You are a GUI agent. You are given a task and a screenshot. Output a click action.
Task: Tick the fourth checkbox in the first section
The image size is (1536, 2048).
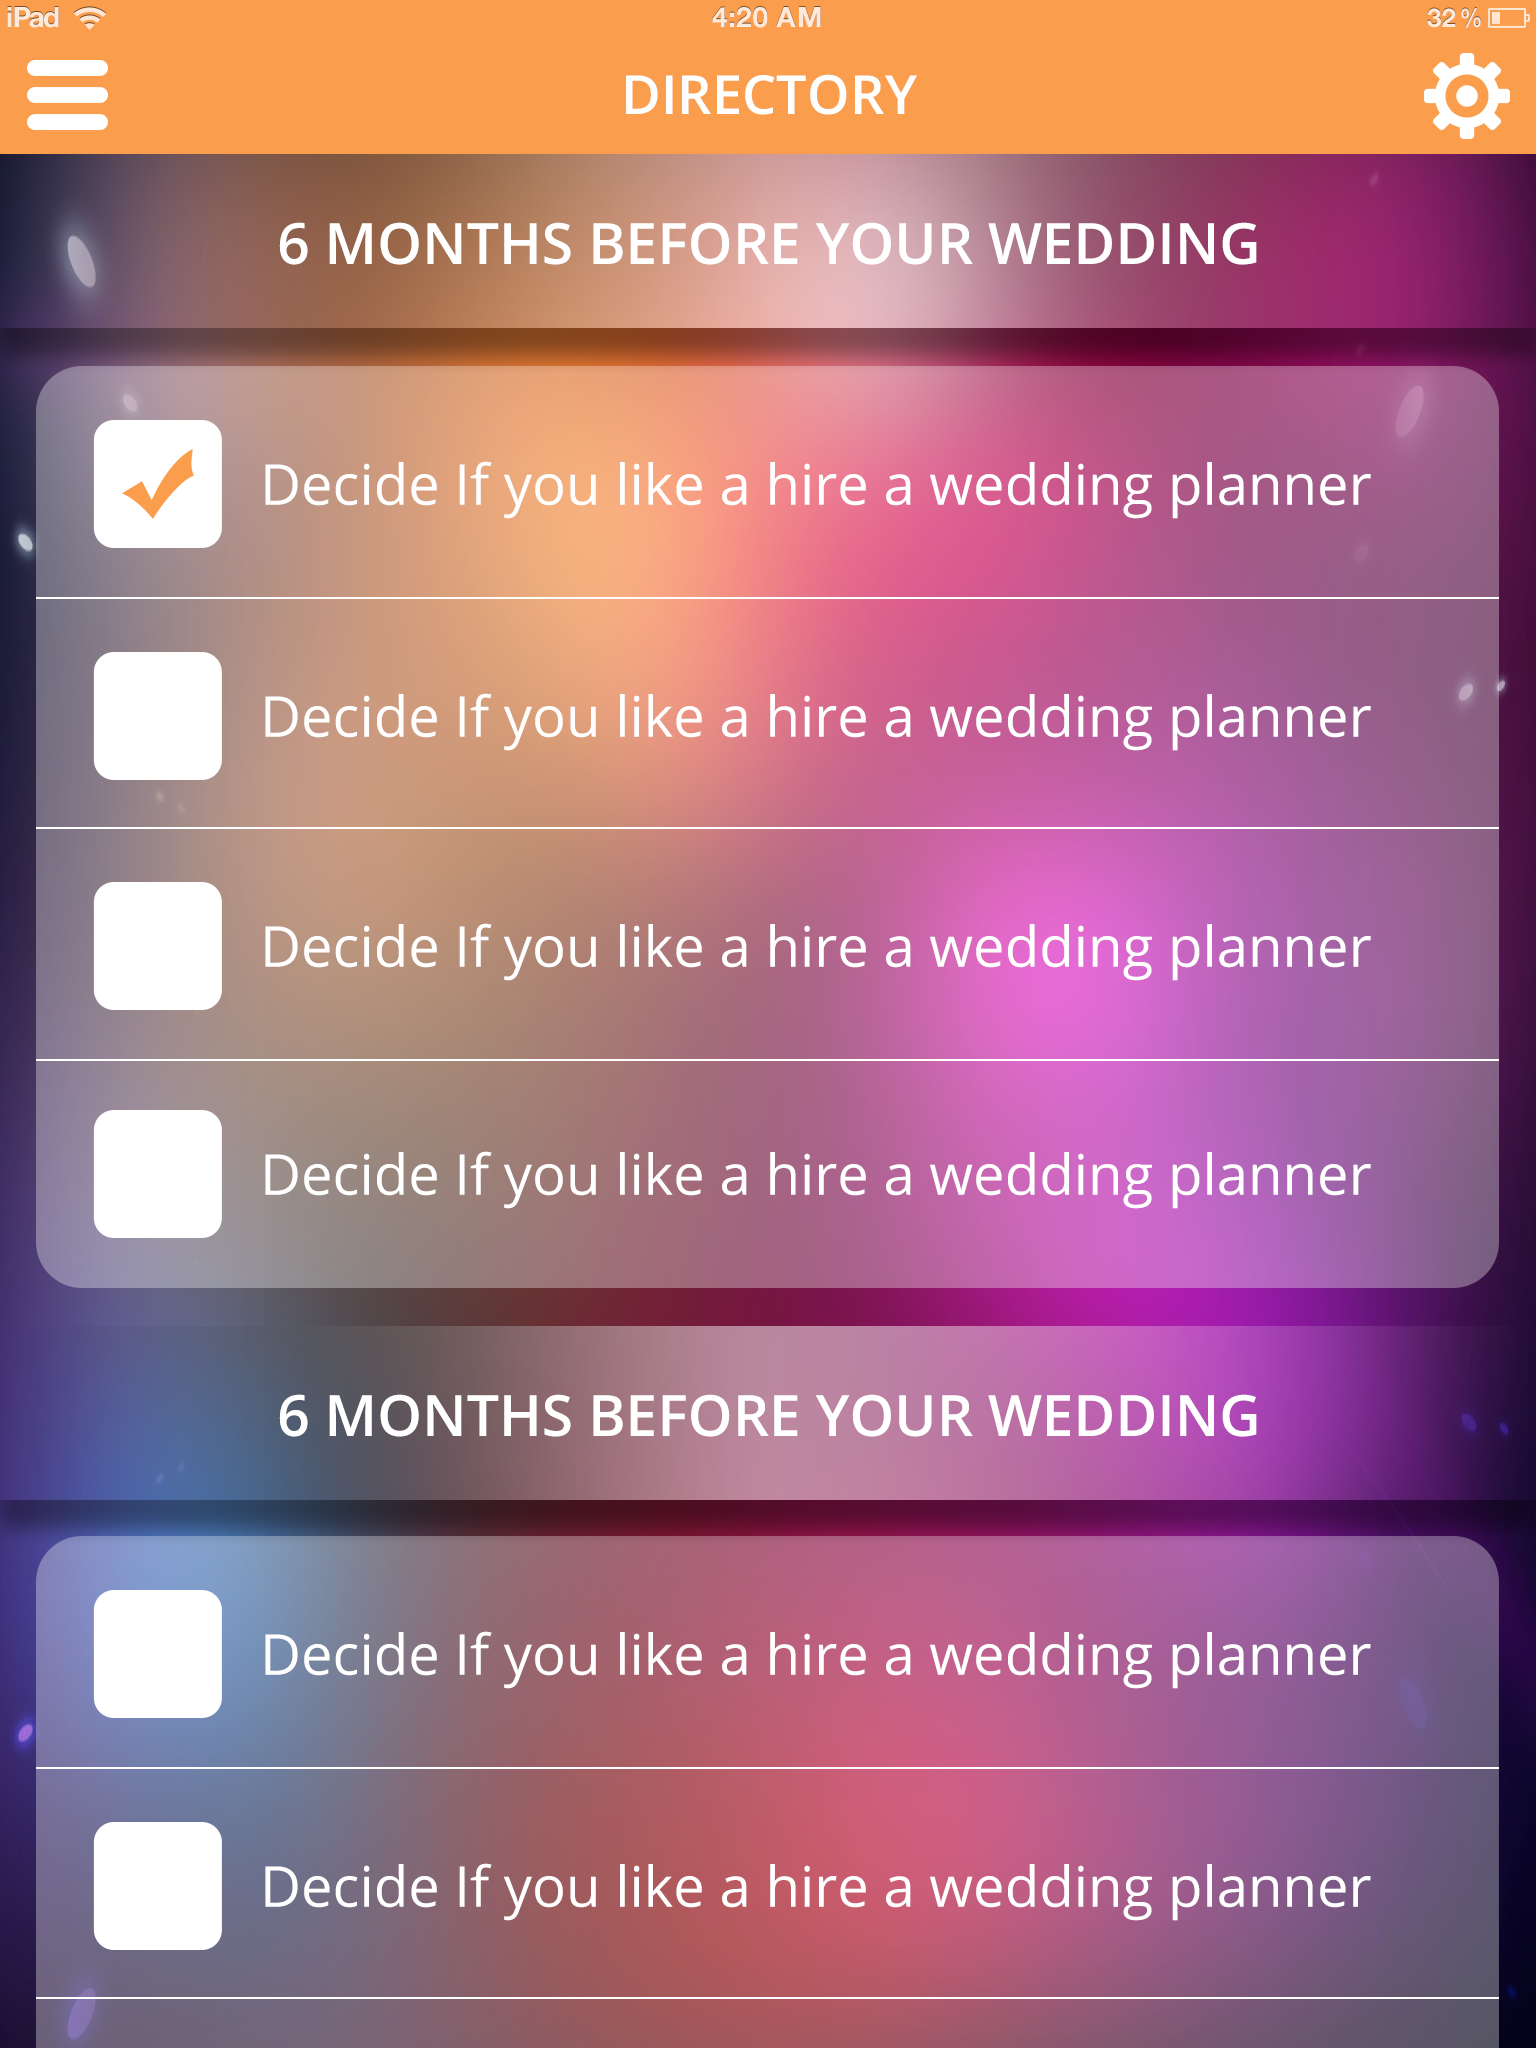coord(158,1174)
